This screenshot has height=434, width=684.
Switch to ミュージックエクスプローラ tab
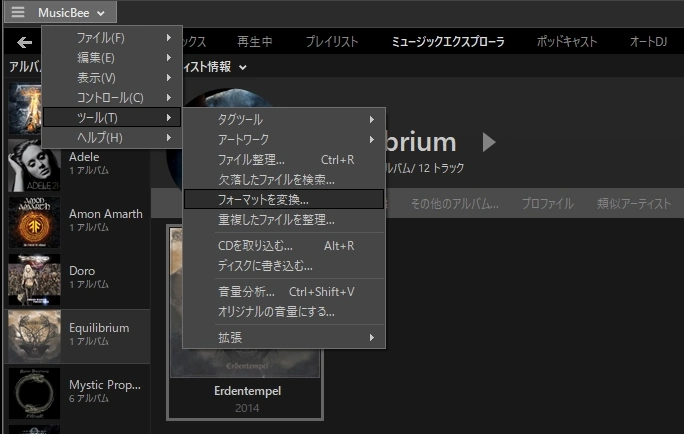pyautogui.click(x=448, y=42)
